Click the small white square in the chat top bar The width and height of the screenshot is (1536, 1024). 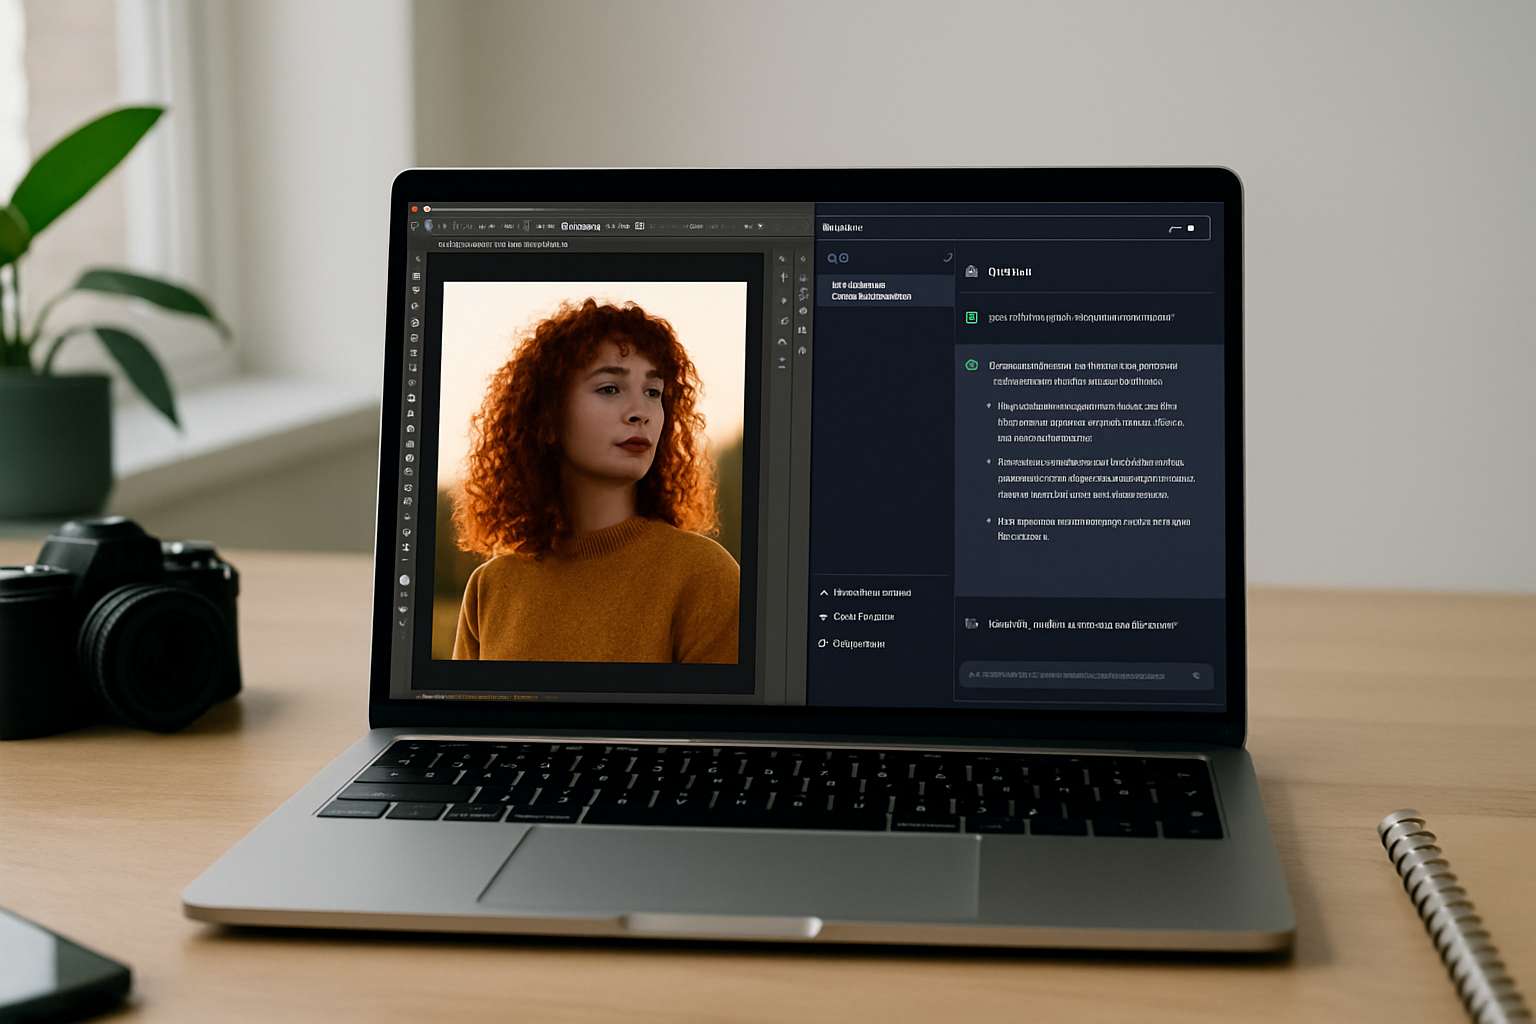click(1190, 228)
